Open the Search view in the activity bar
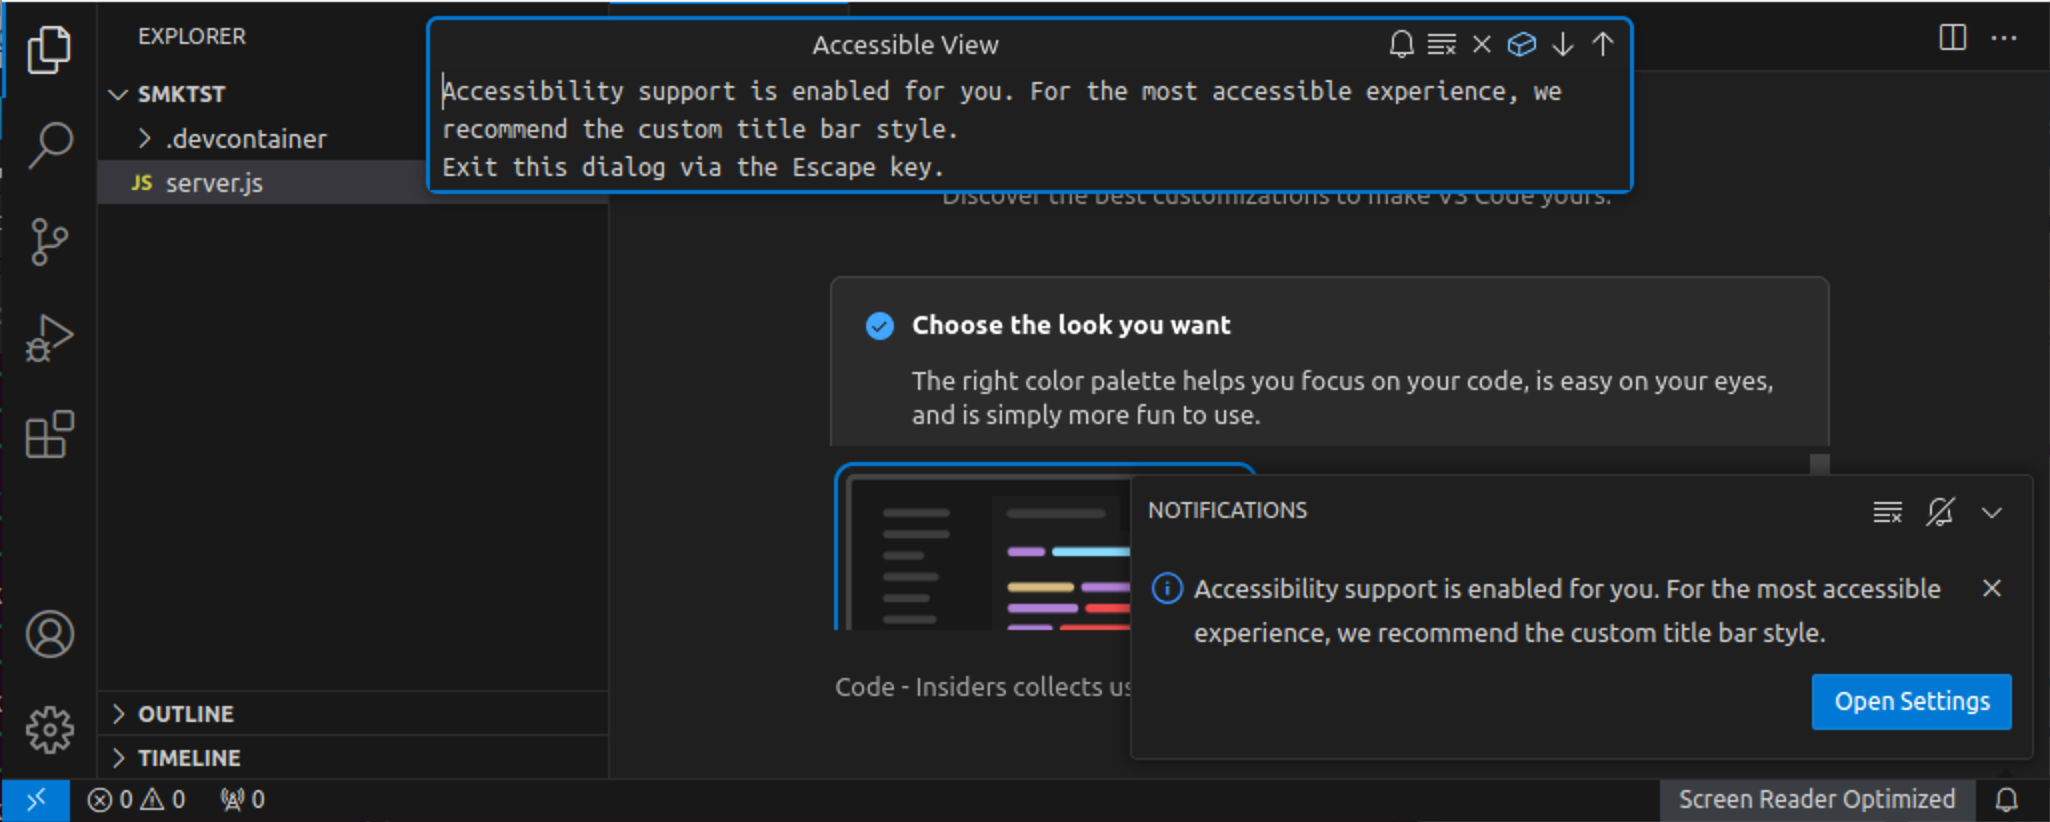This screenshot has height=822, width=2050. (x=49, y=145)
